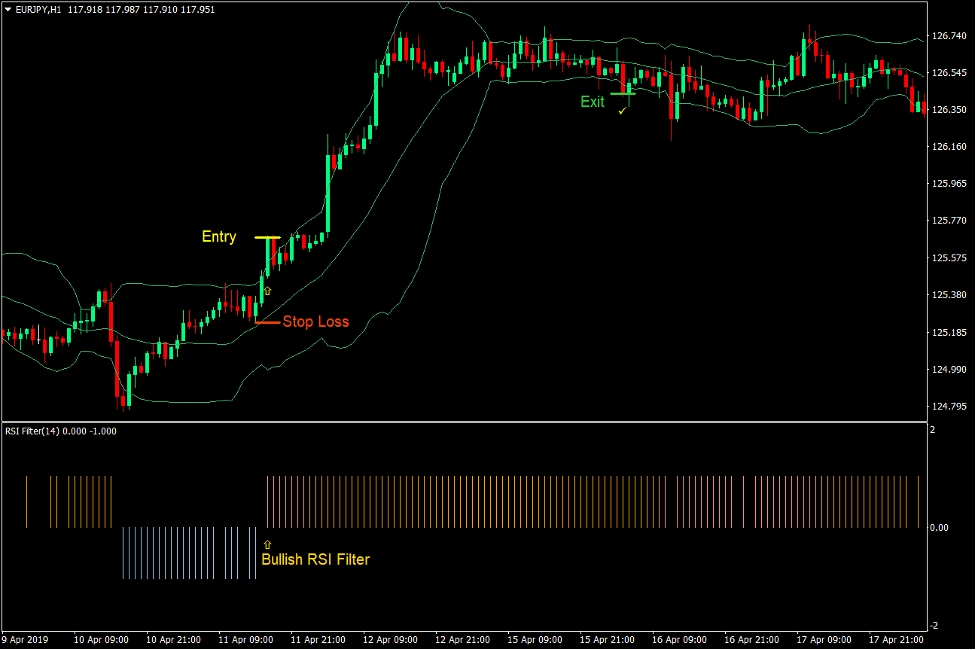
Task: Click the bullish arrow in the RSI window
Action: [266, 543]
